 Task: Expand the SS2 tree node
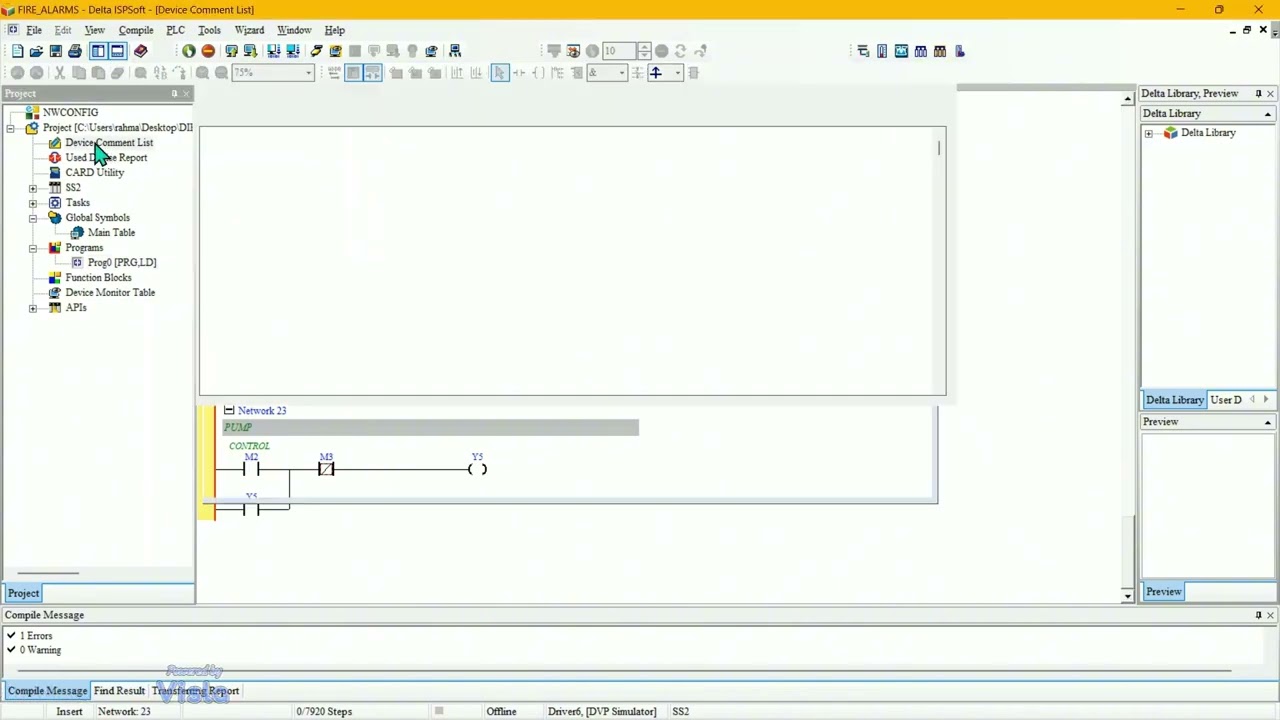[33, 188]
